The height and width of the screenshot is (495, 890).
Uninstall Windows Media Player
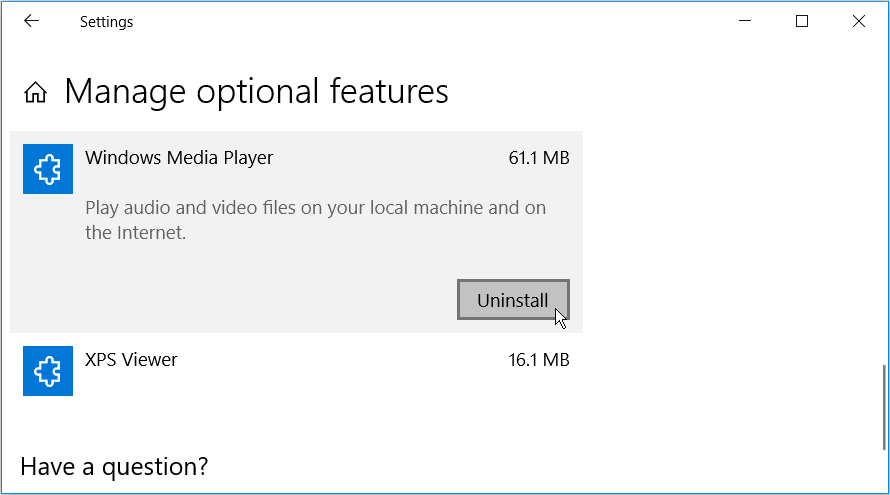(x=513, y=300)
